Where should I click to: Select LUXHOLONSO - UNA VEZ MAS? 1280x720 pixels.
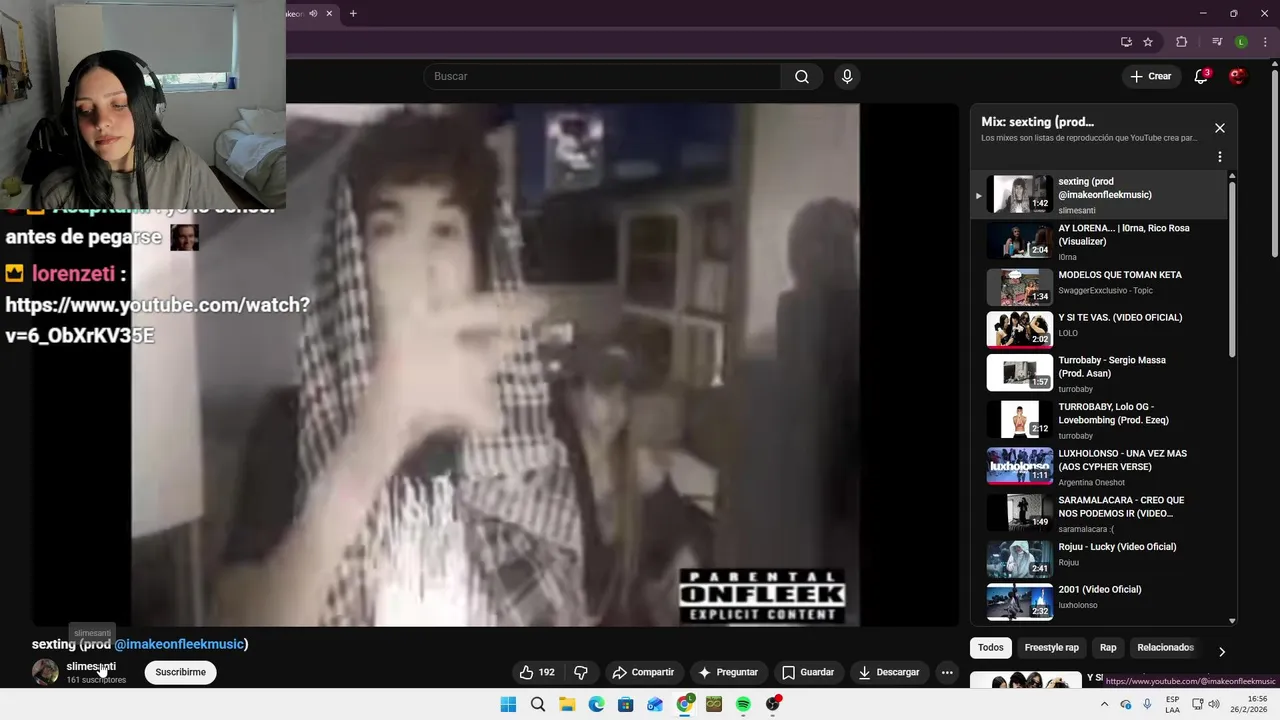coord(1100,466)
